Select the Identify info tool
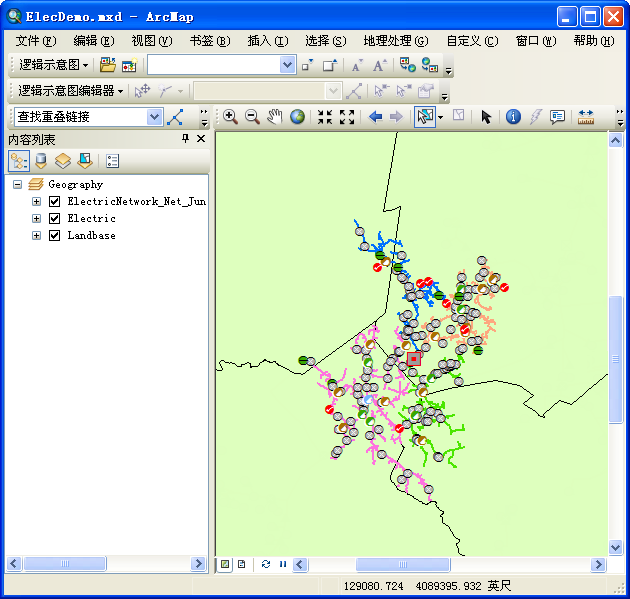The width and height of the screenshot is (630, 599). pyautogui.click(x=513, y=117)
